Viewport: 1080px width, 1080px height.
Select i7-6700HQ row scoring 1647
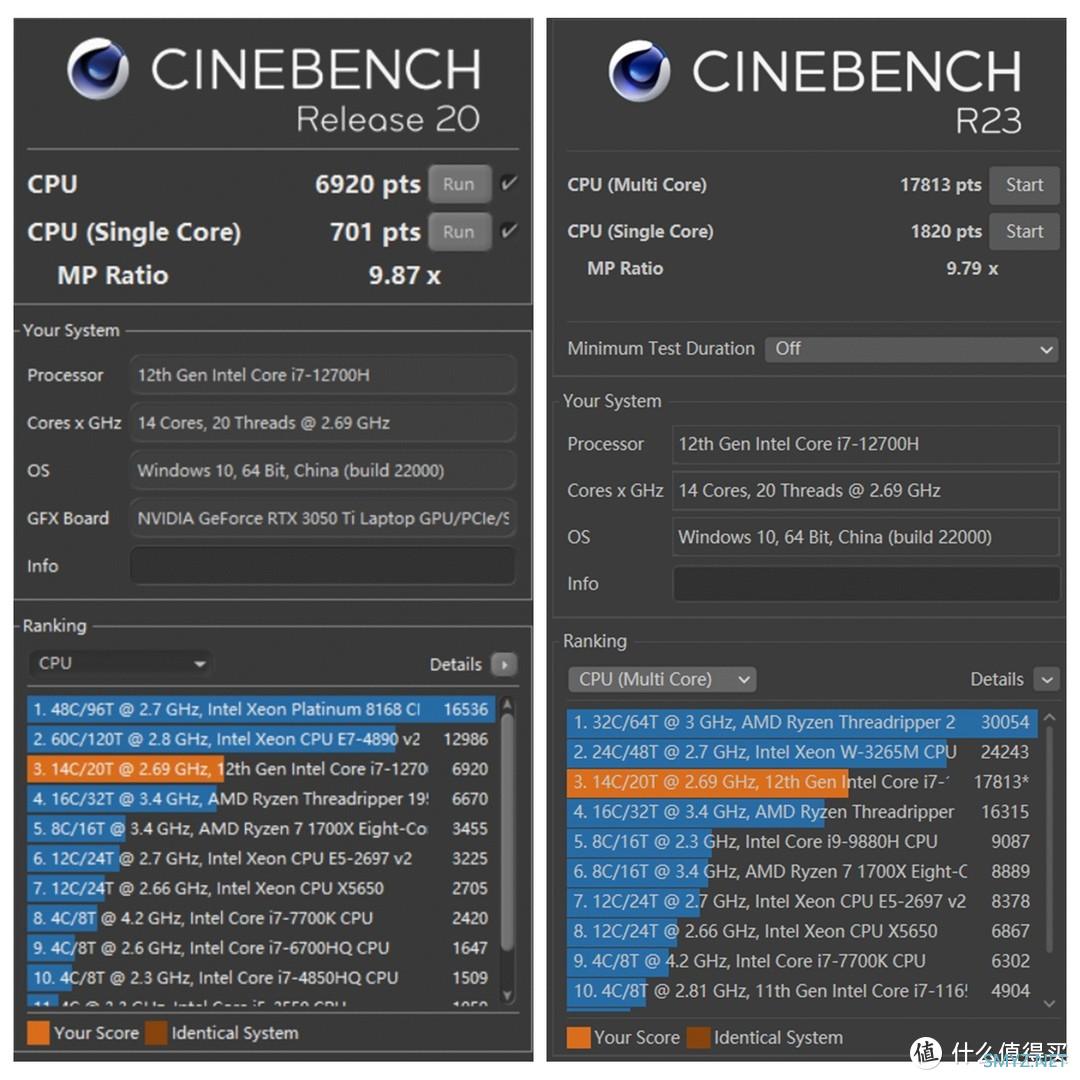(262, 948)
